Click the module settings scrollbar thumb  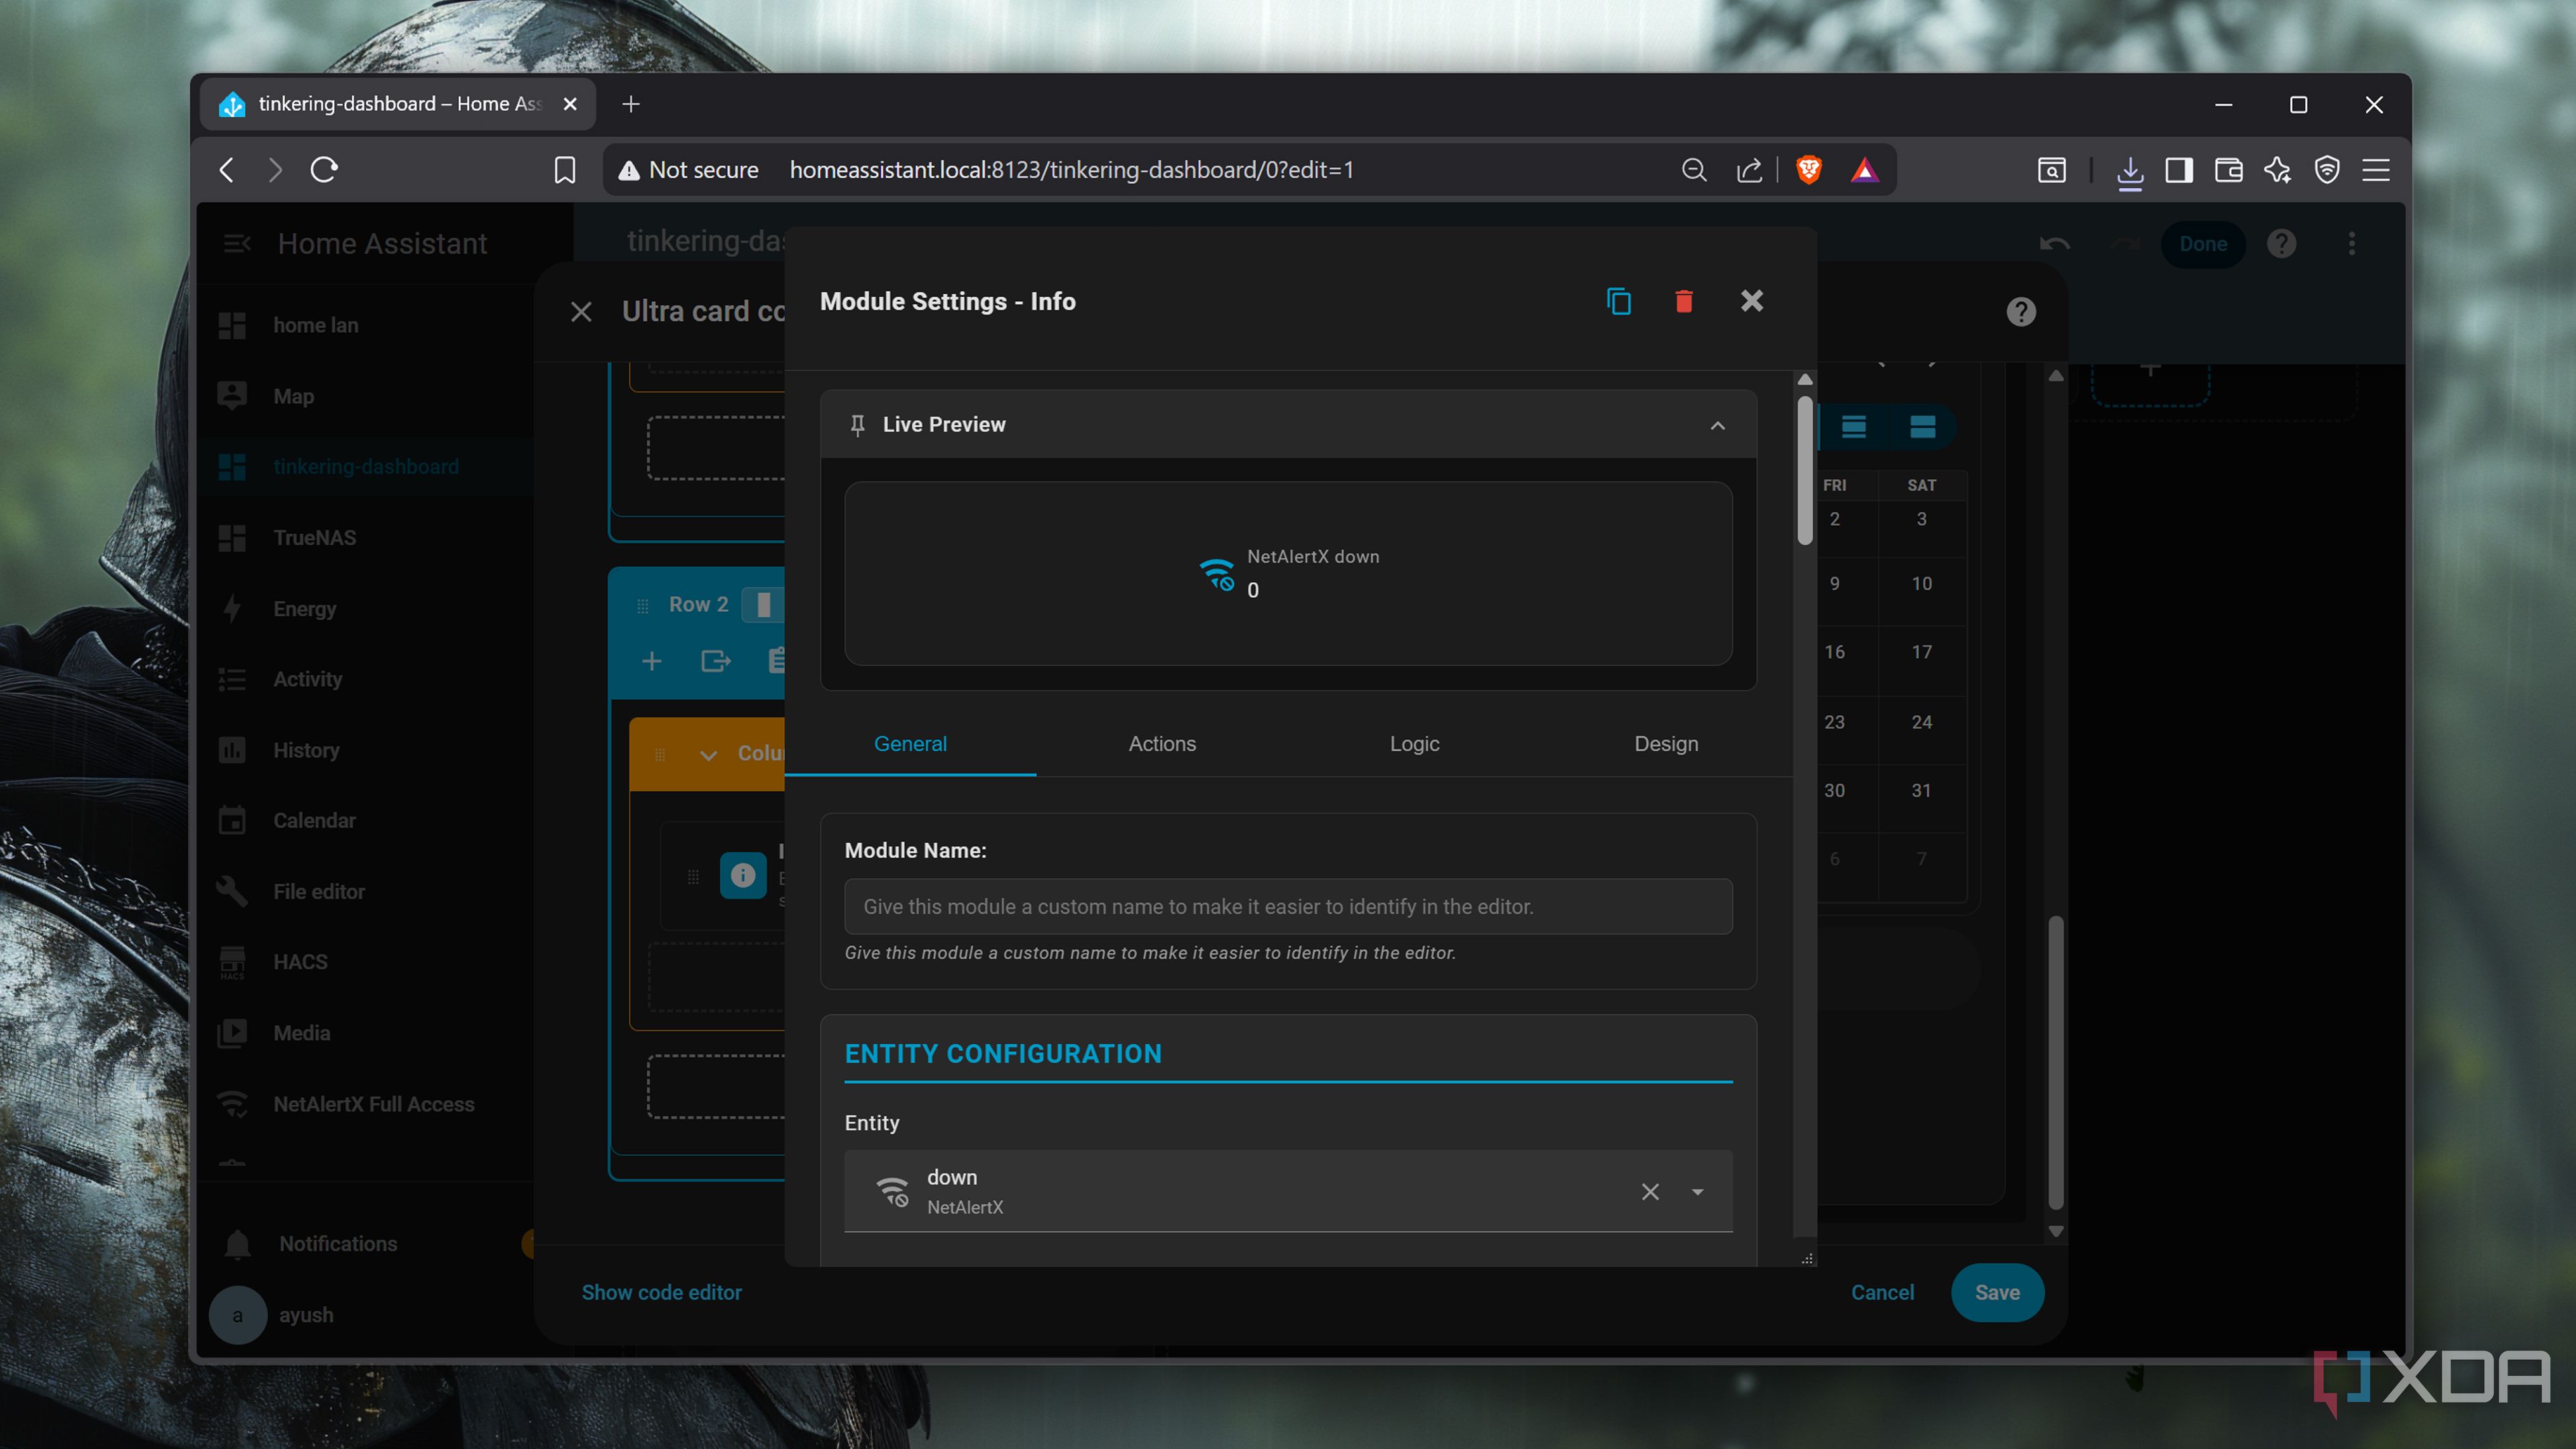1805,471
